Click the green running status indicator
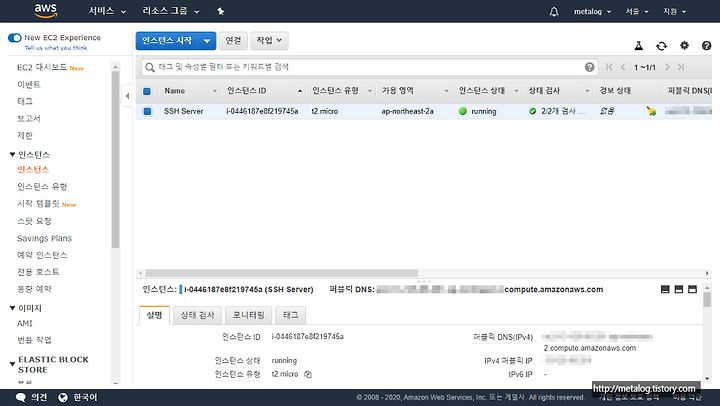The image size is (720, 406). [x=463, y=111]
